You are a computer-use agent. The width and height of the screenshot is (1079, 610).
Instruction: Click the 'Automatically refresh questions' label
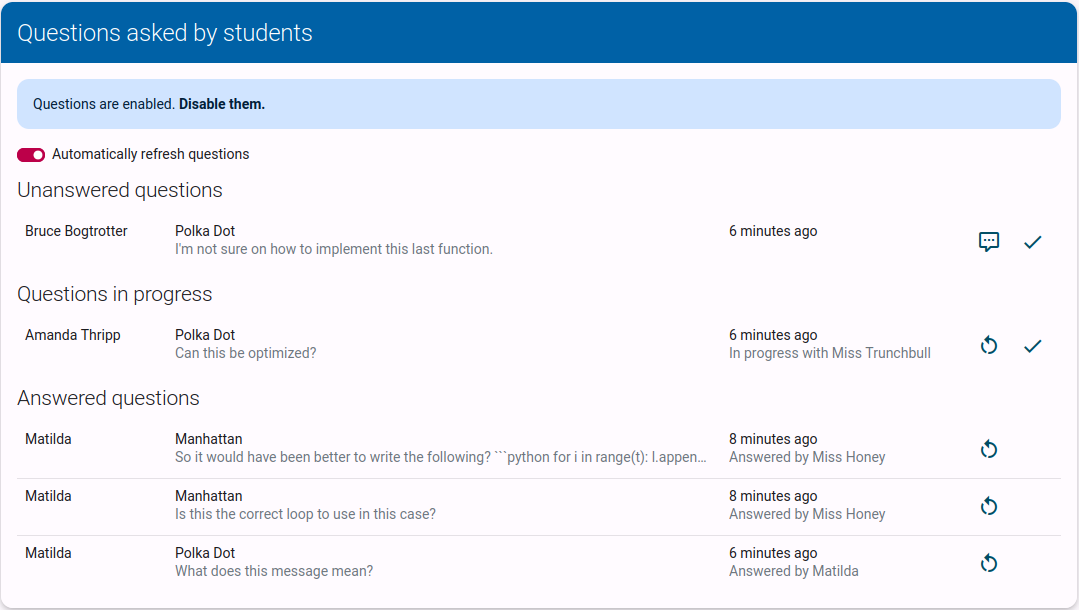pyautogui.click(x=151, y=155)
